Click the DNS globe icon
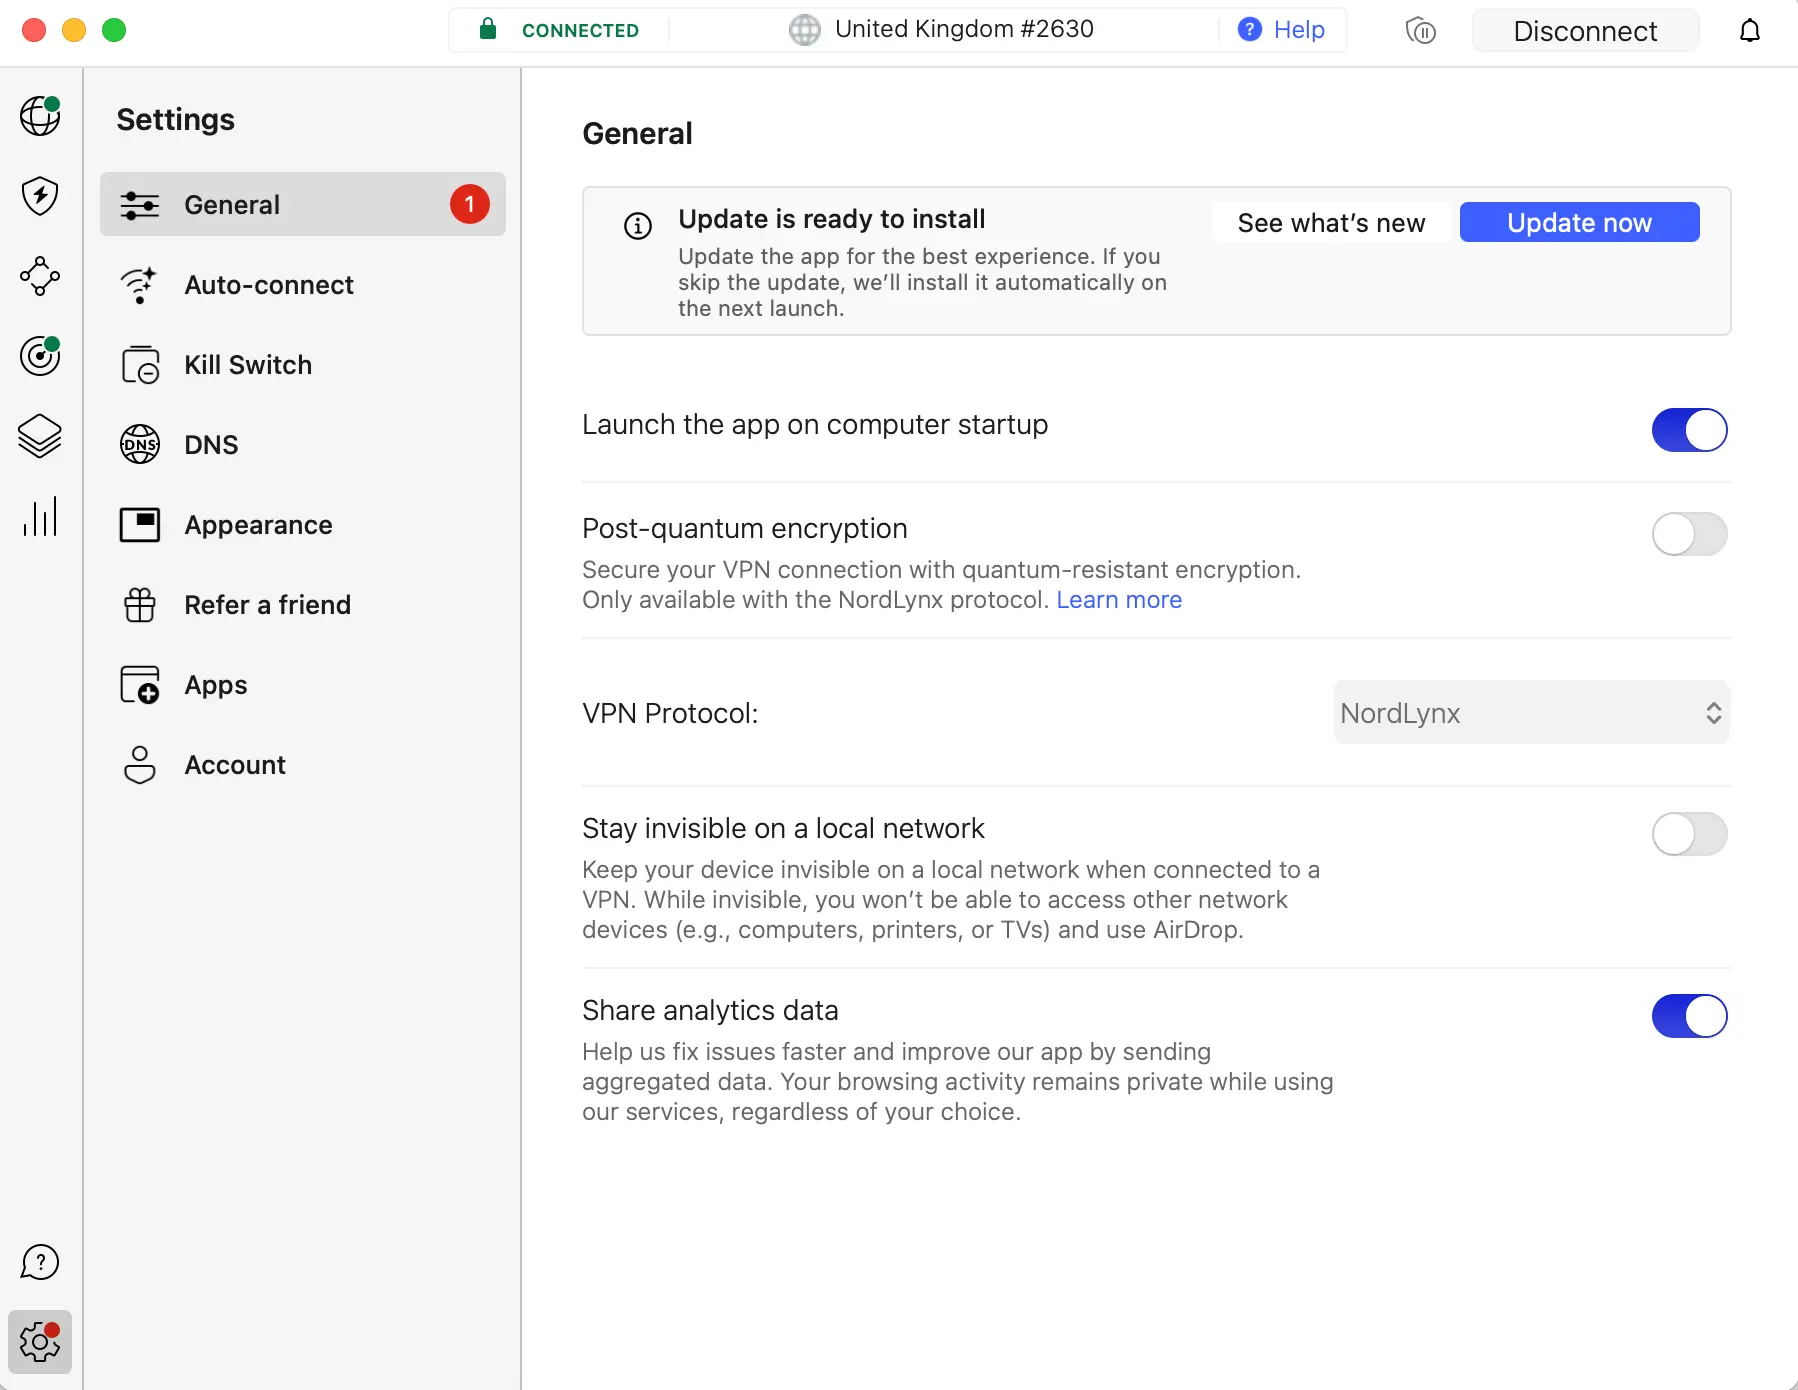This screenshot has width=1798, height=1390. (x=140, y=445)
